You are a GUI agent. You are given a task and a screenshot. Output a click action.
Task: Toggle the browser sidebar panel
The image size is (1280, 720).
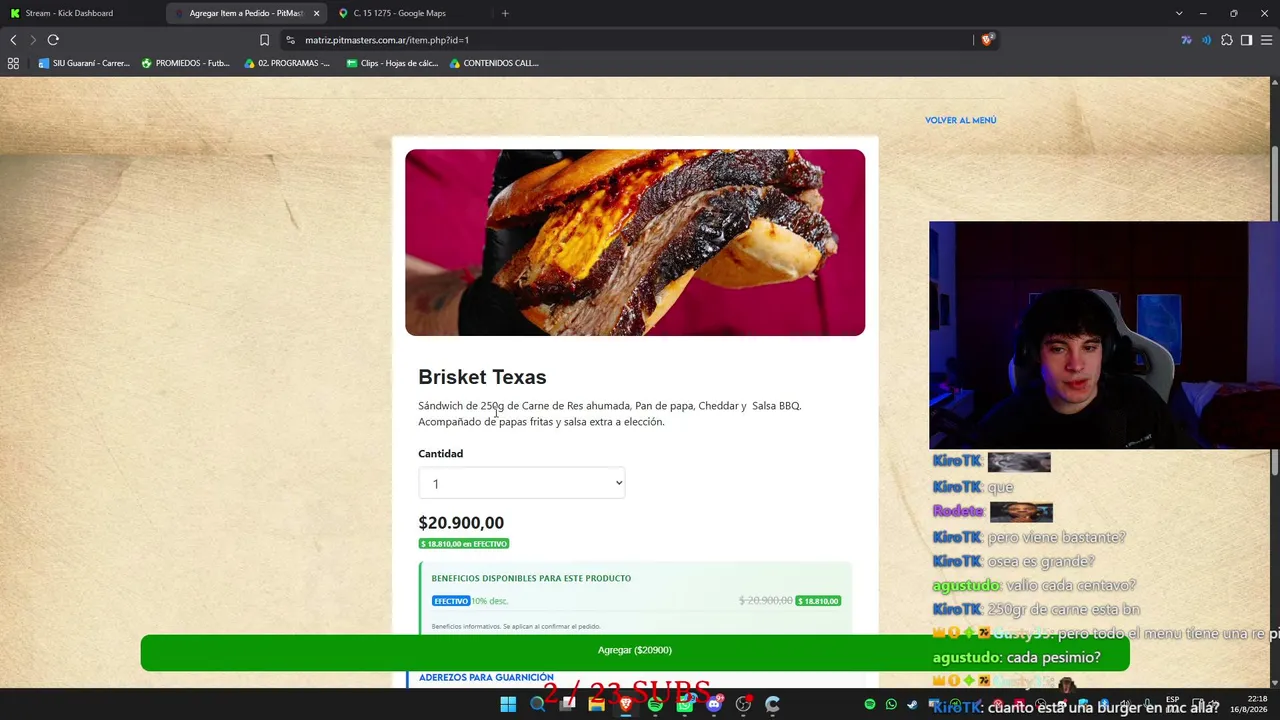coord(1246,40)
